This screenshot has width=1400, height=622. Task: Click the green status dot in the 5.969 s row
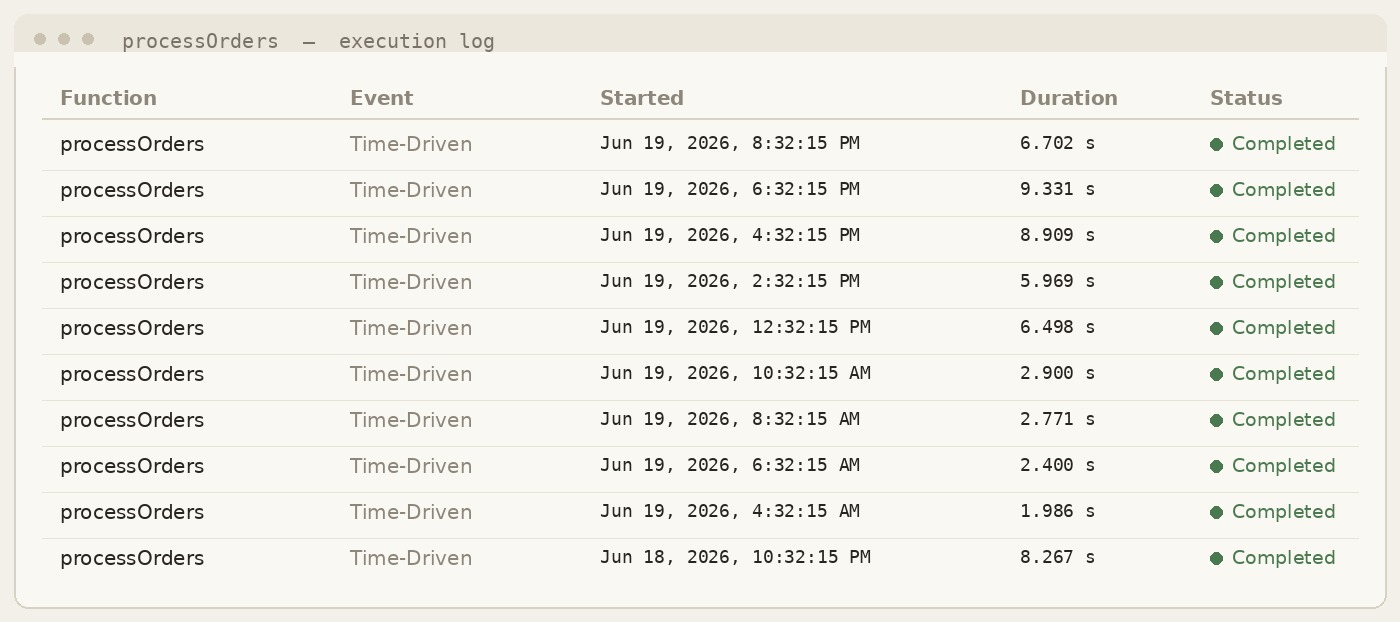[1216, 282]
